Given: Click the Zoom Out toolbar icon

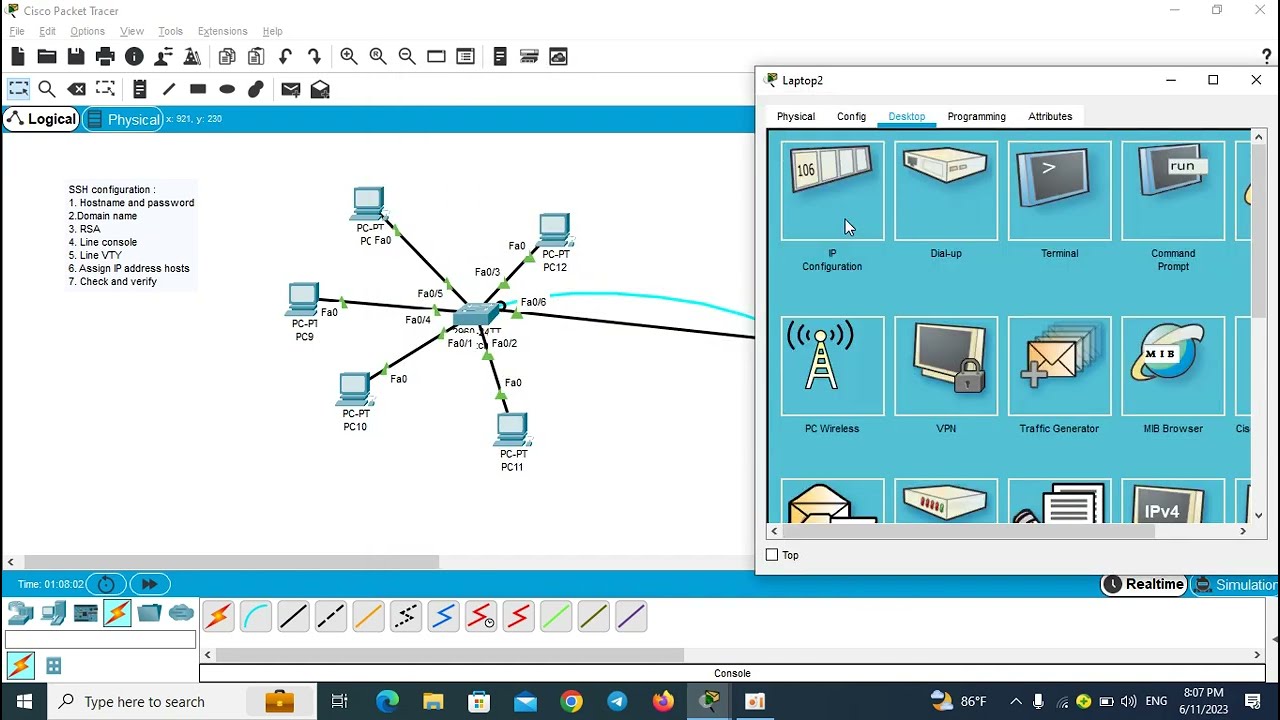Looking at the screenshot, I should pos(407,57).
